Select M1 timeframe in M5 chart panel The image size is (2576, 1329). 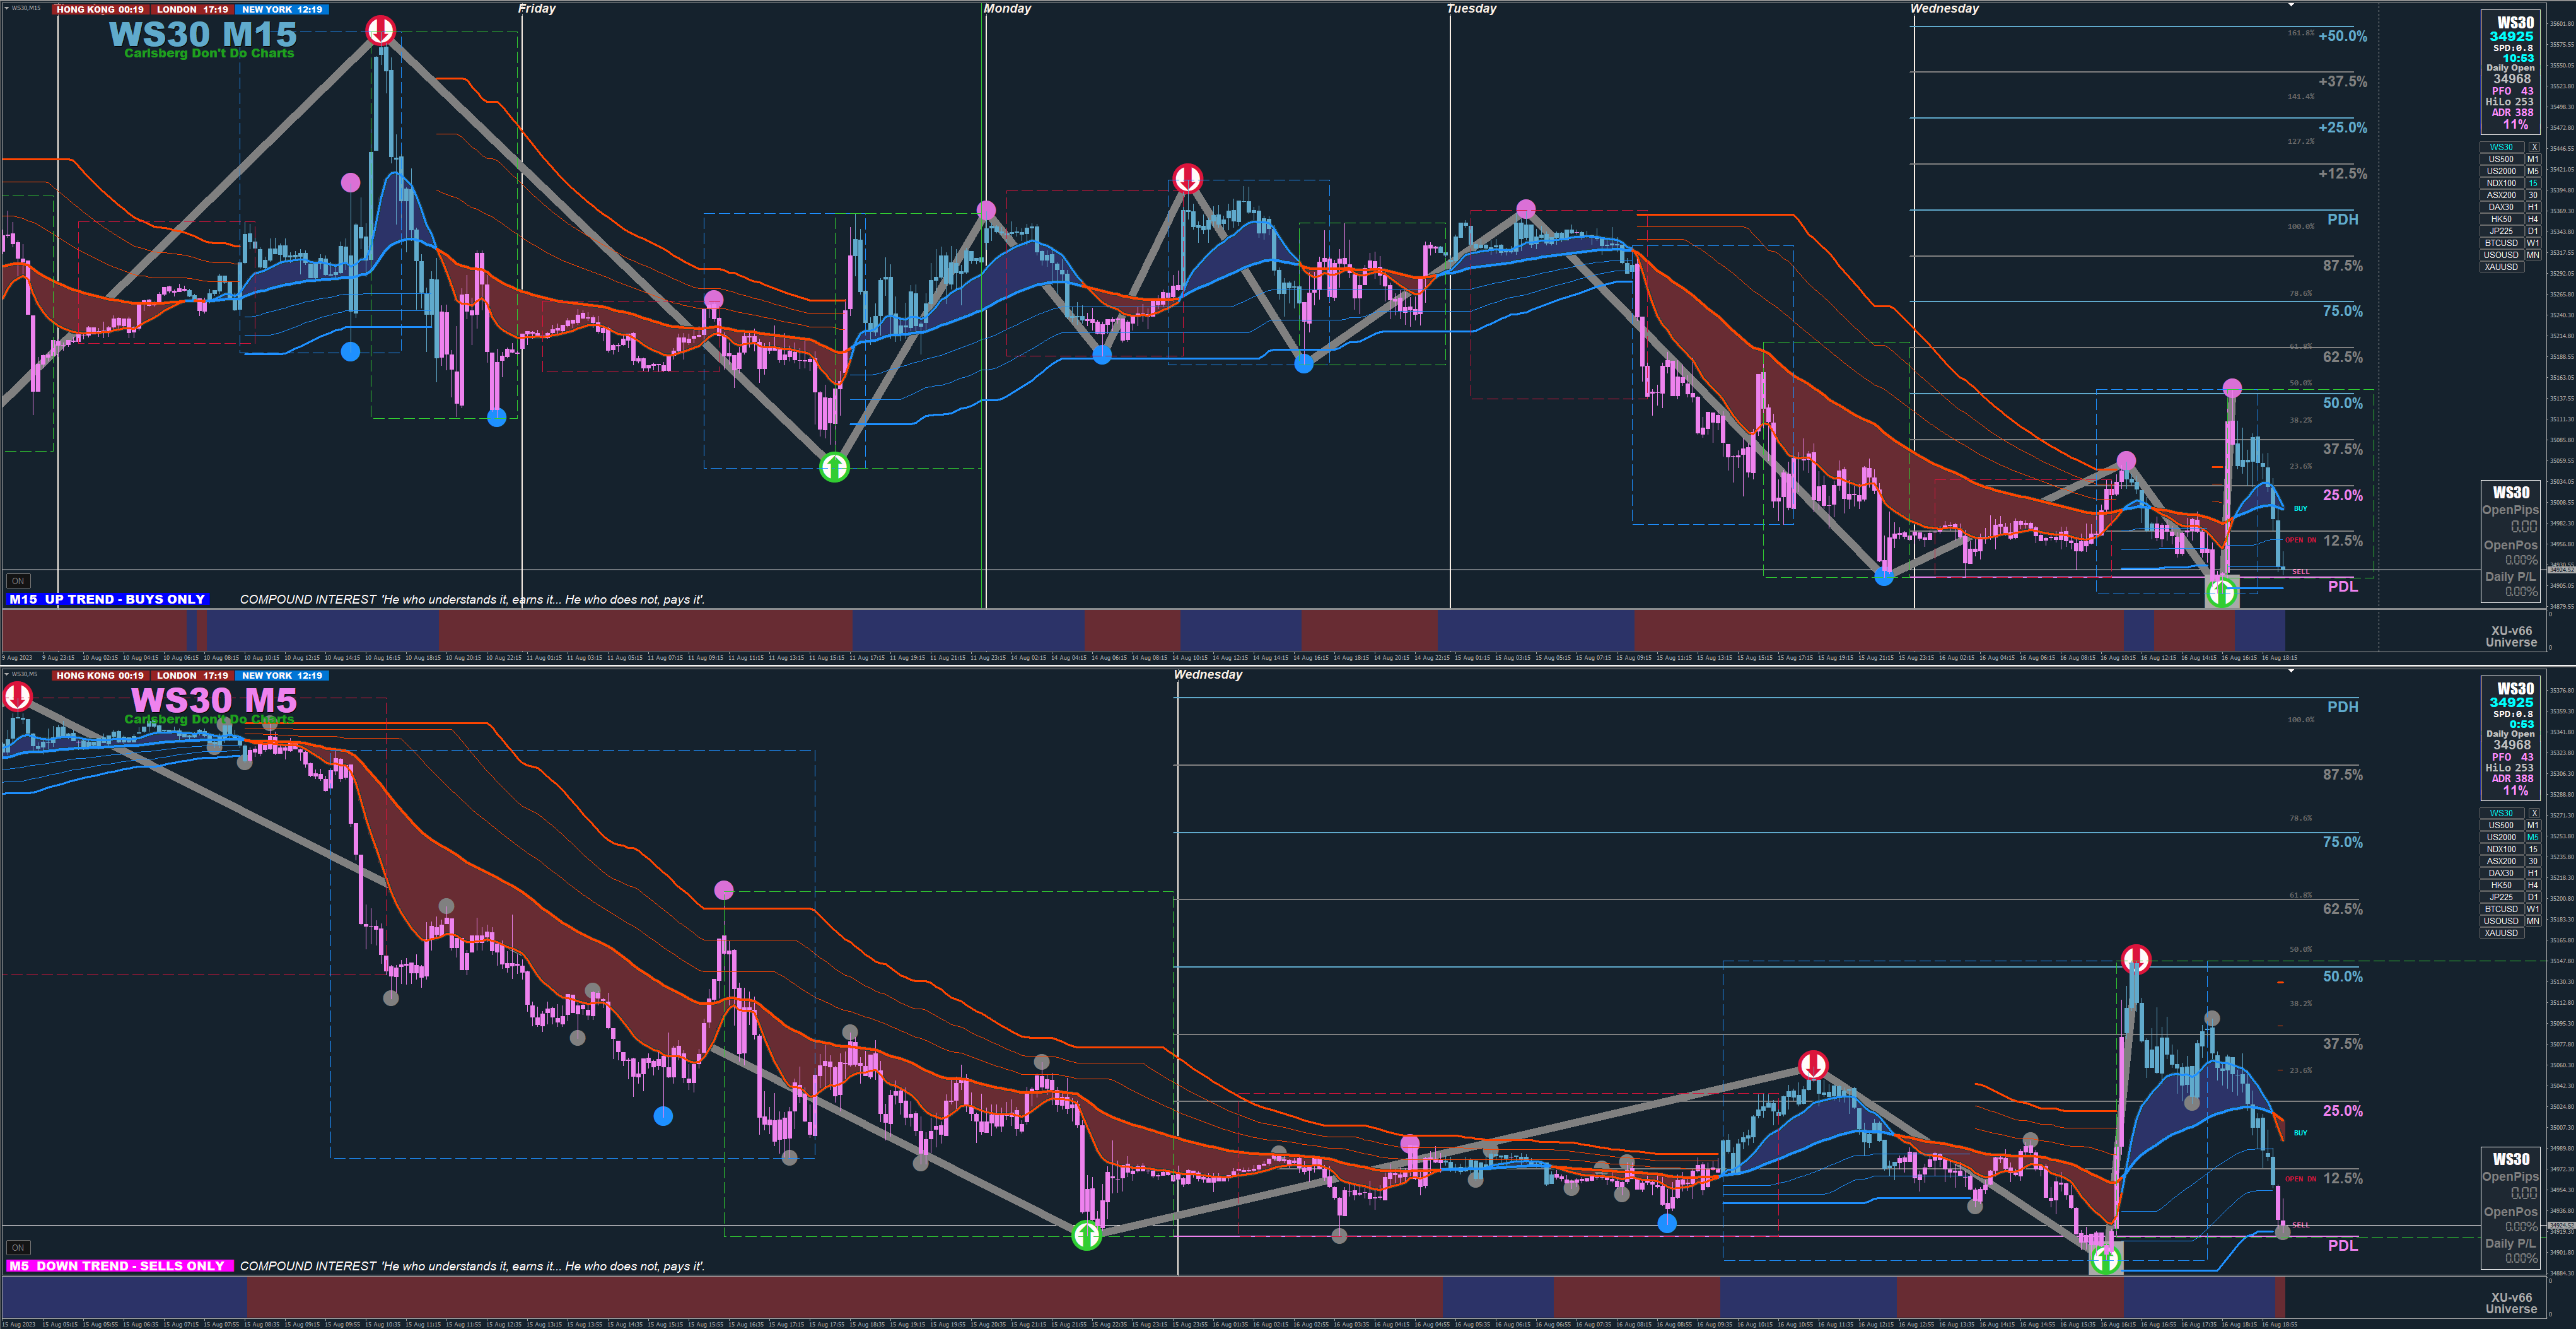2533,825
